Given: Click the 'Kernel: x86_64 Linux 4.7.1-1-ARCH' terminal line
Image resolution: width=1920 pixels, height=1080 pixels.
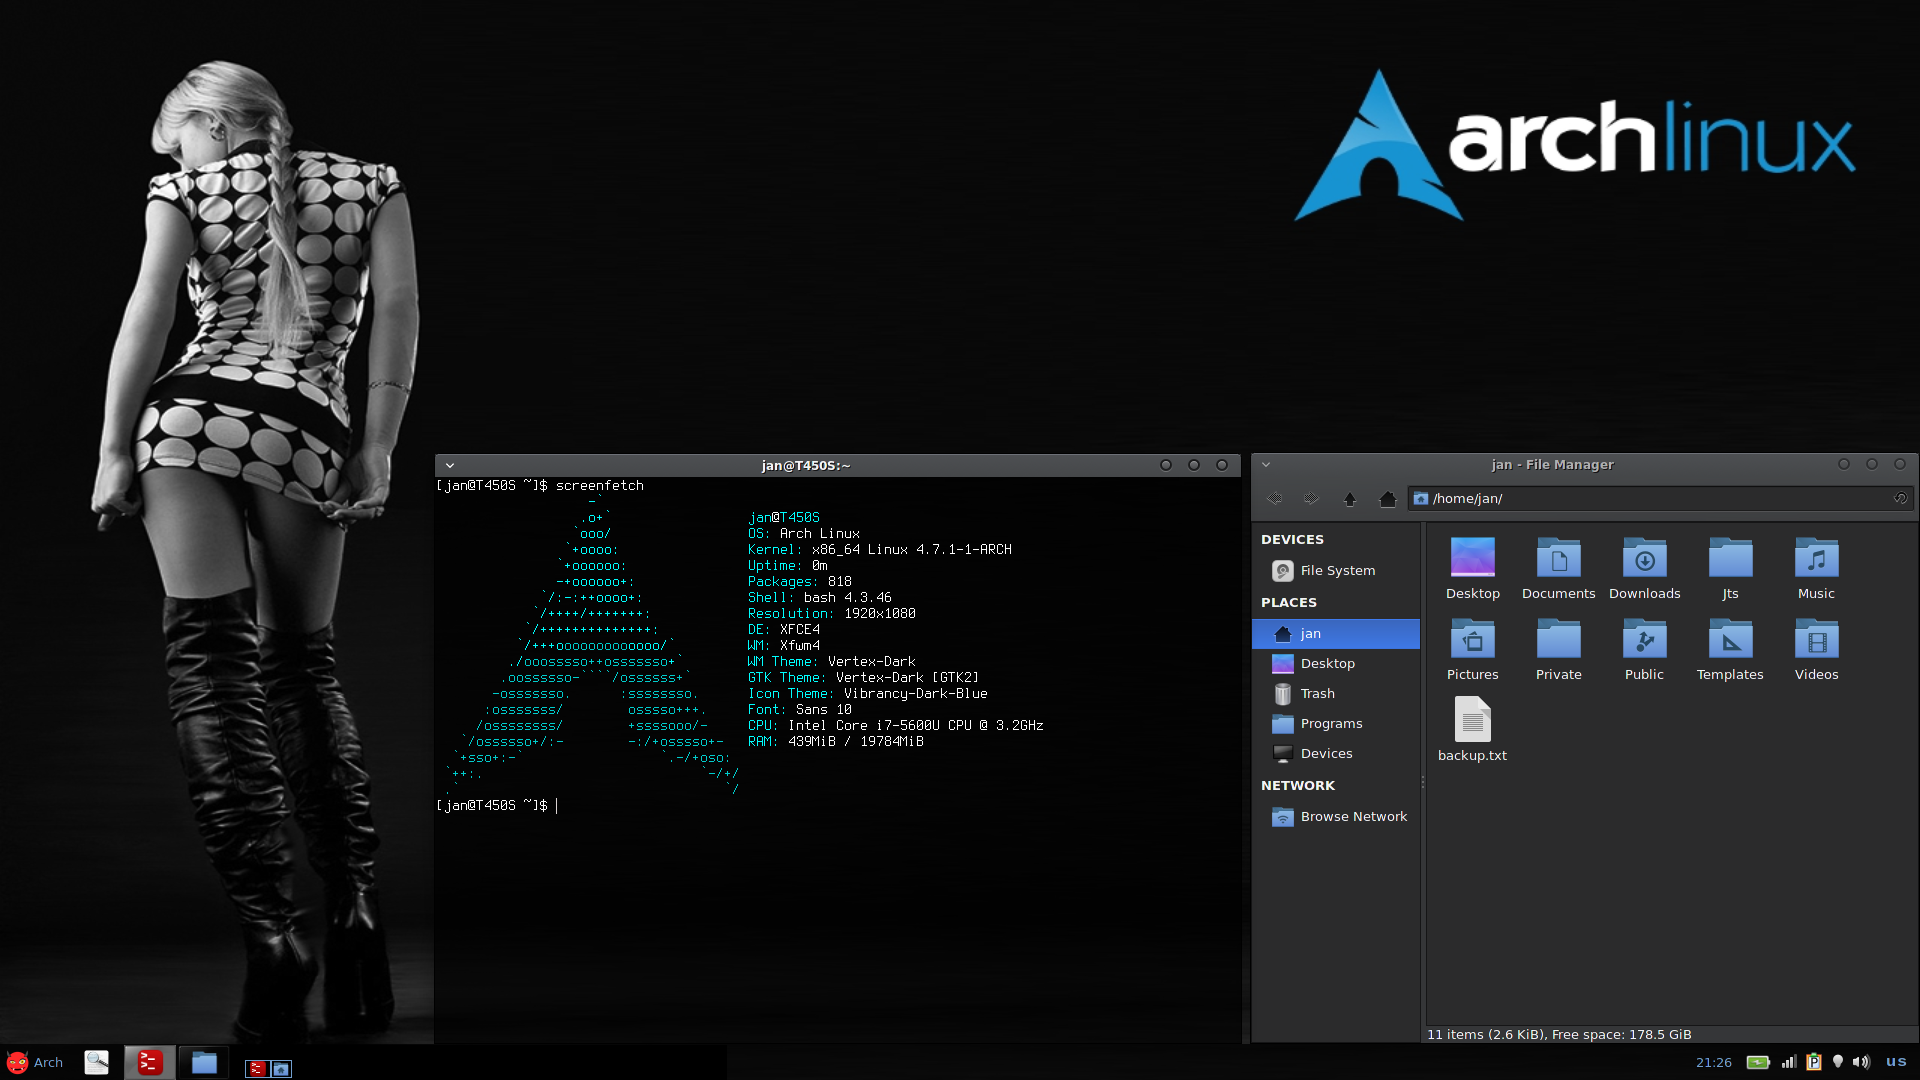Looking at the screenshot, I should 880,549.
